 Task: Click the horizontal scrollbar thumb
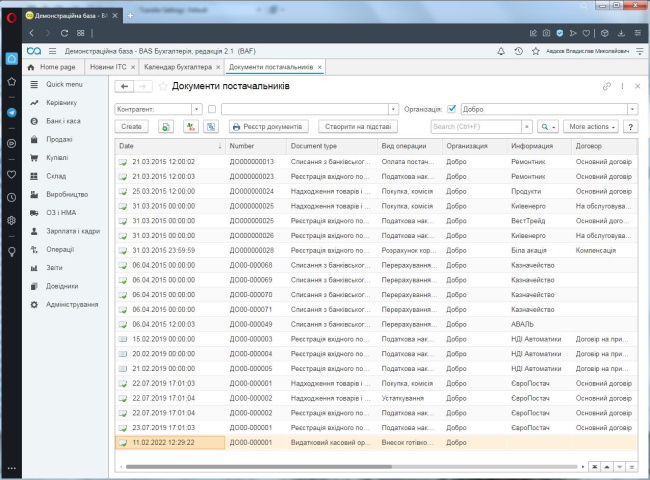coord(259,467)
